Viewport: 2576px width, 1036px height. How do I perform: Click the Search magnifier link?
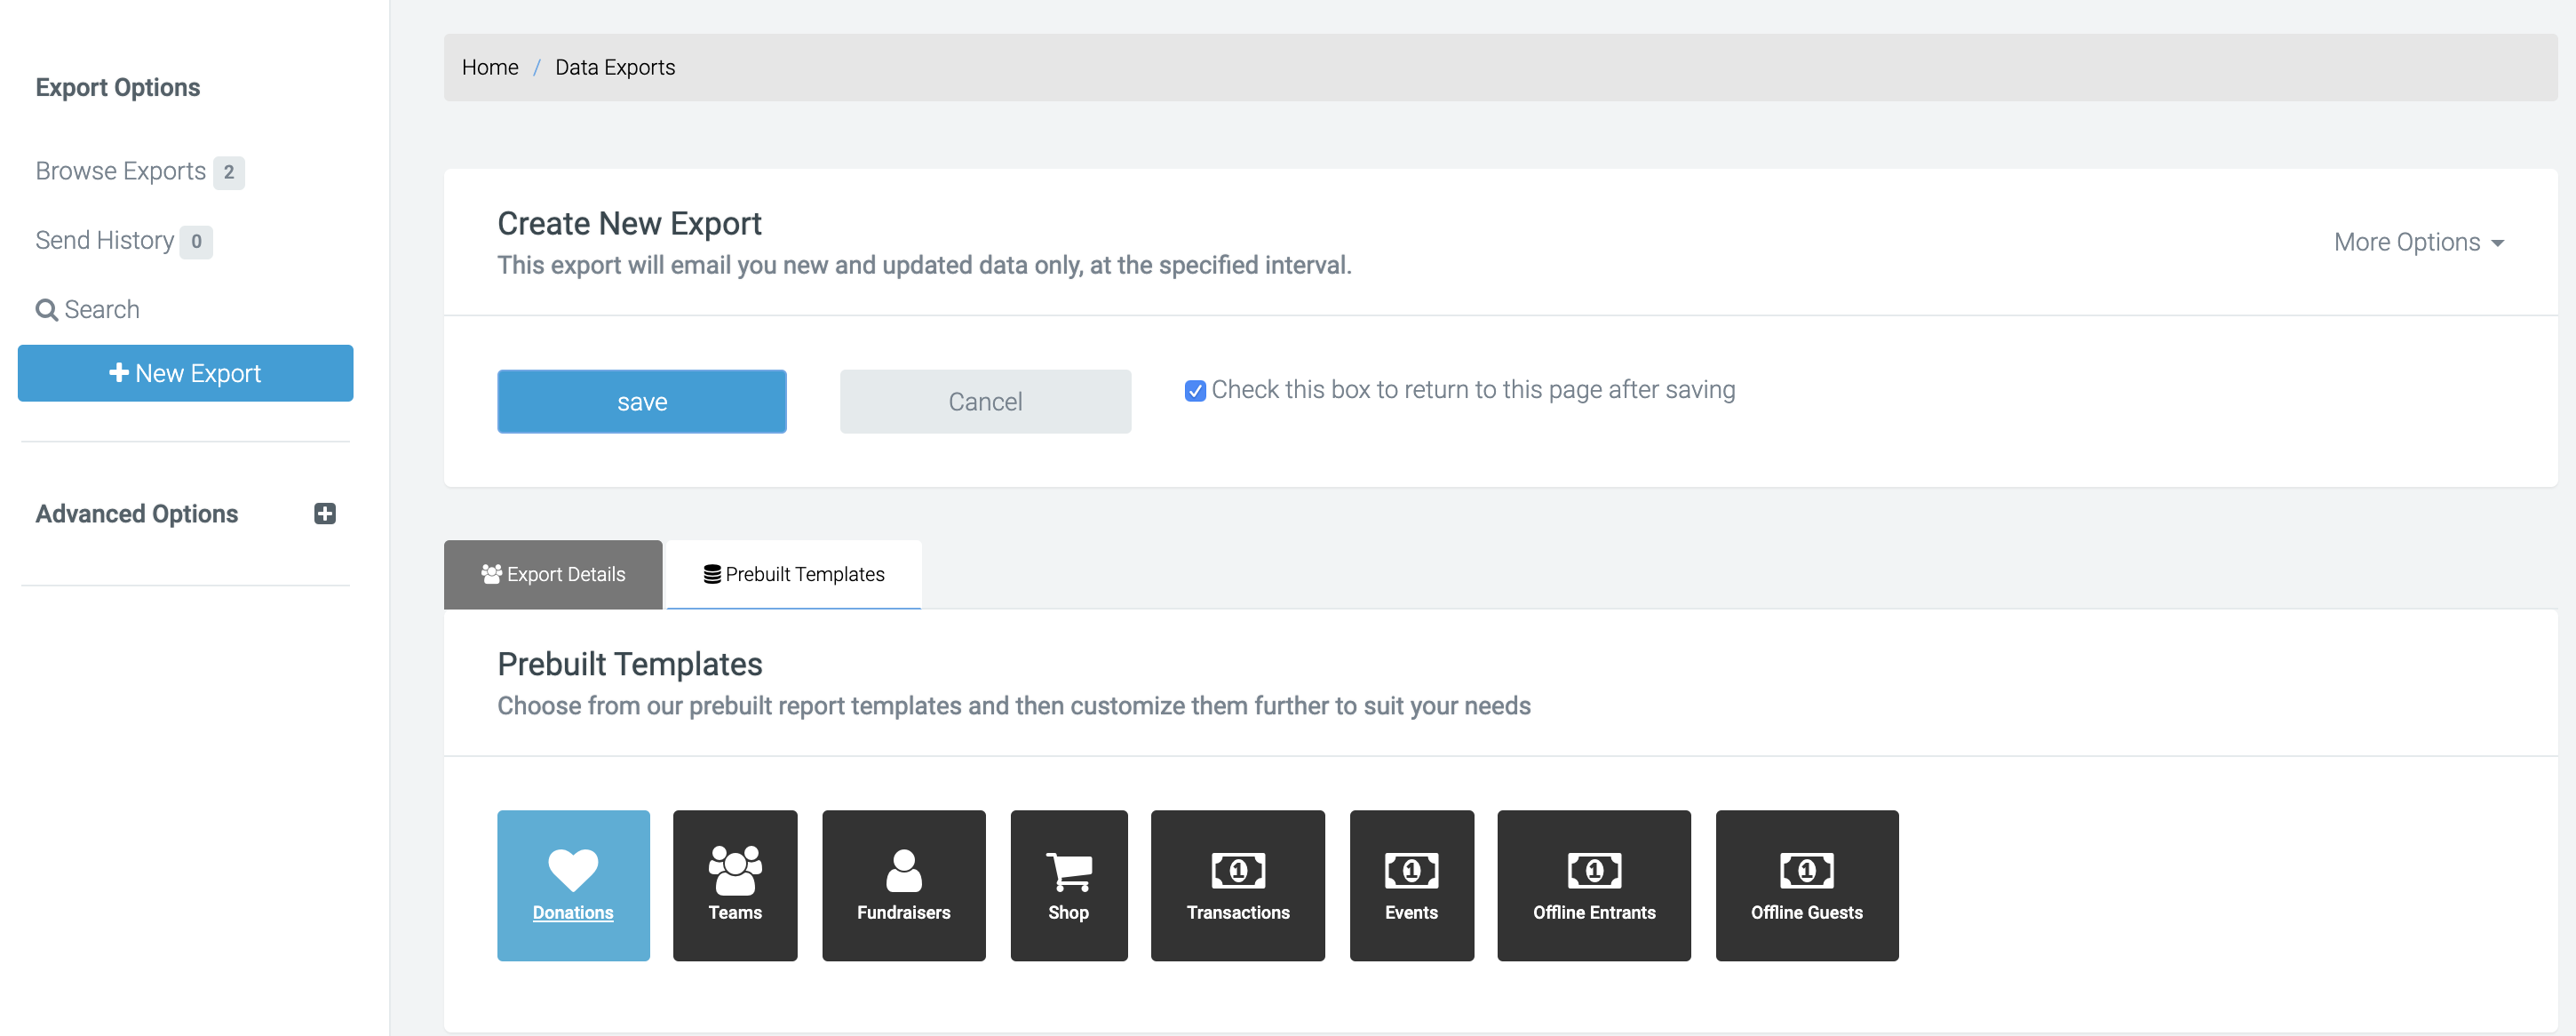coord(88,309)
